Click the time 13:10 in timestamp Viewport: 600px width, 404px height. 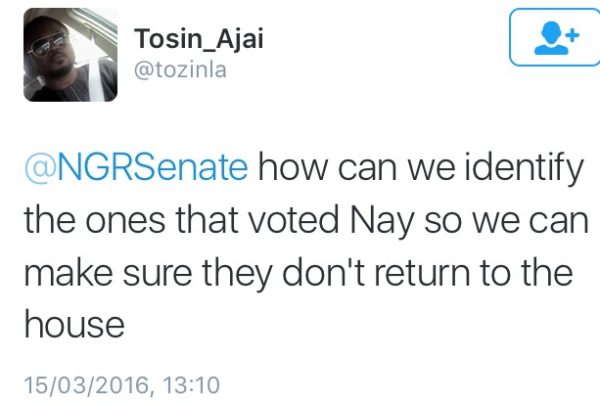(193, 384)
